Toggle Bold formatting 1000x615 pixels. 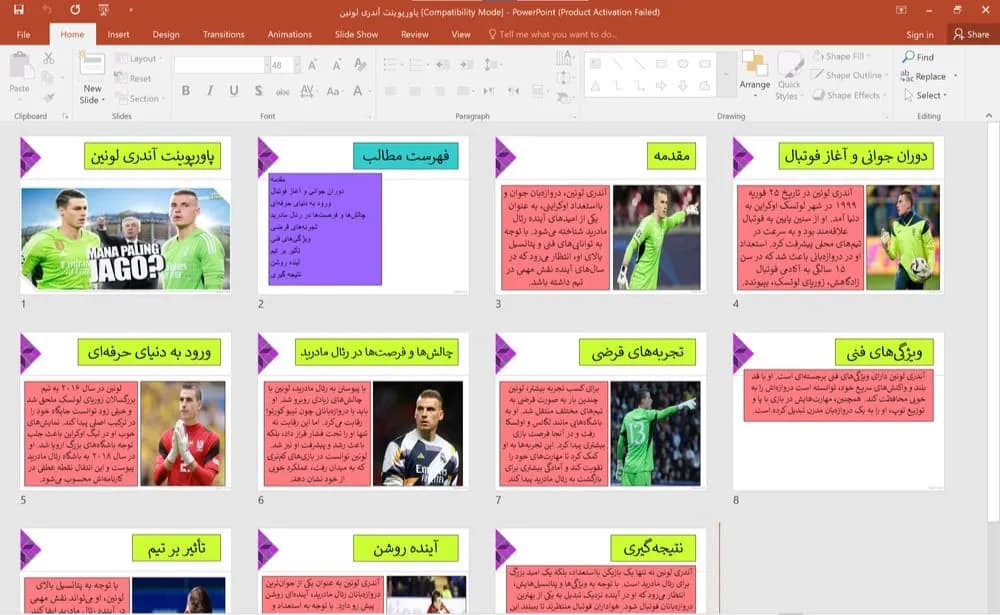pos(186,91)
